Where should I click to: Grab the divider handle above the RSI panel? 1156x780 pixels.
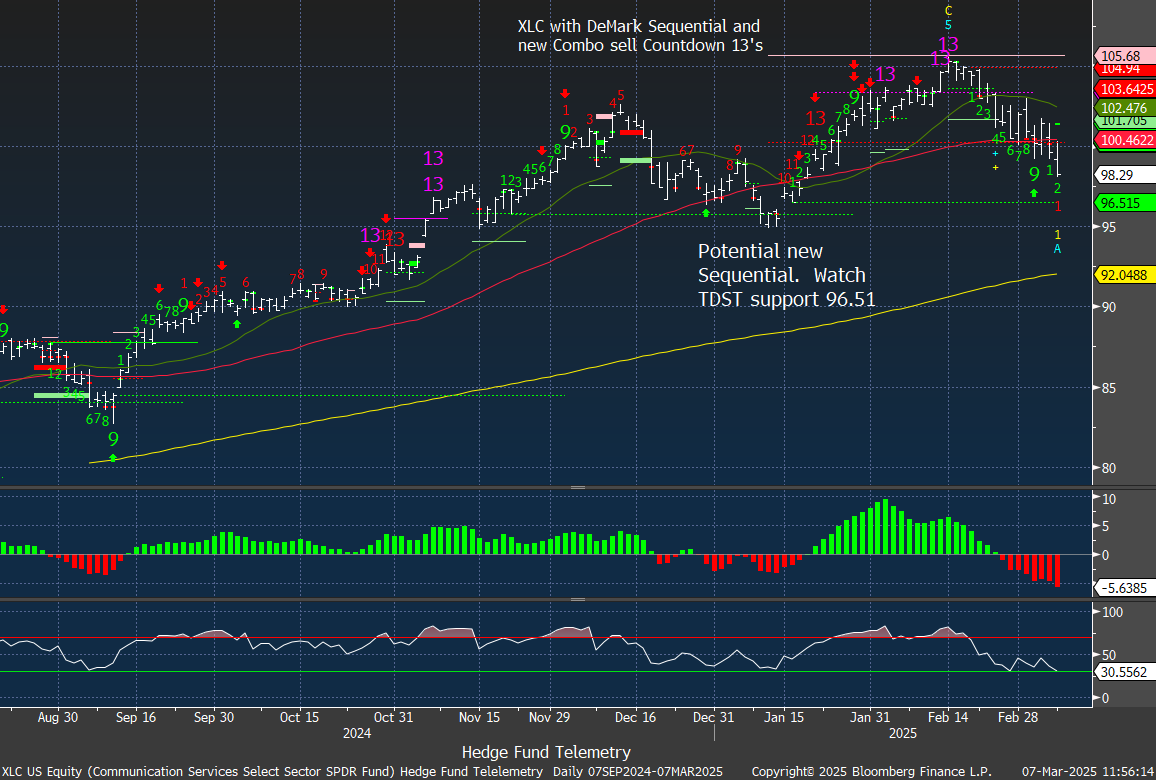(x=578, y=599)
